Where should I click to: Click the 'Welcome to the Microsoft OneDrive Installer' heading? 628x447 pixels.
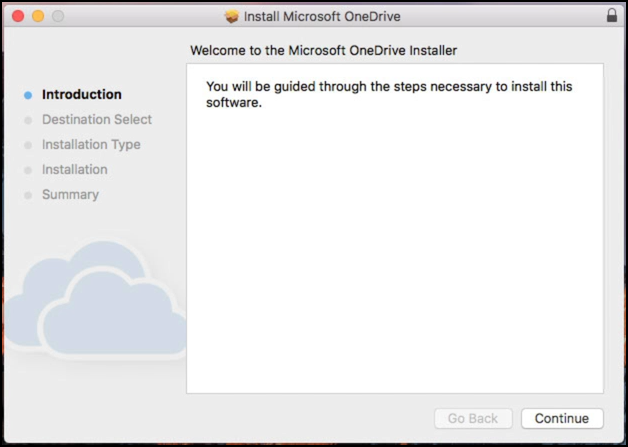tap(324, 50)
